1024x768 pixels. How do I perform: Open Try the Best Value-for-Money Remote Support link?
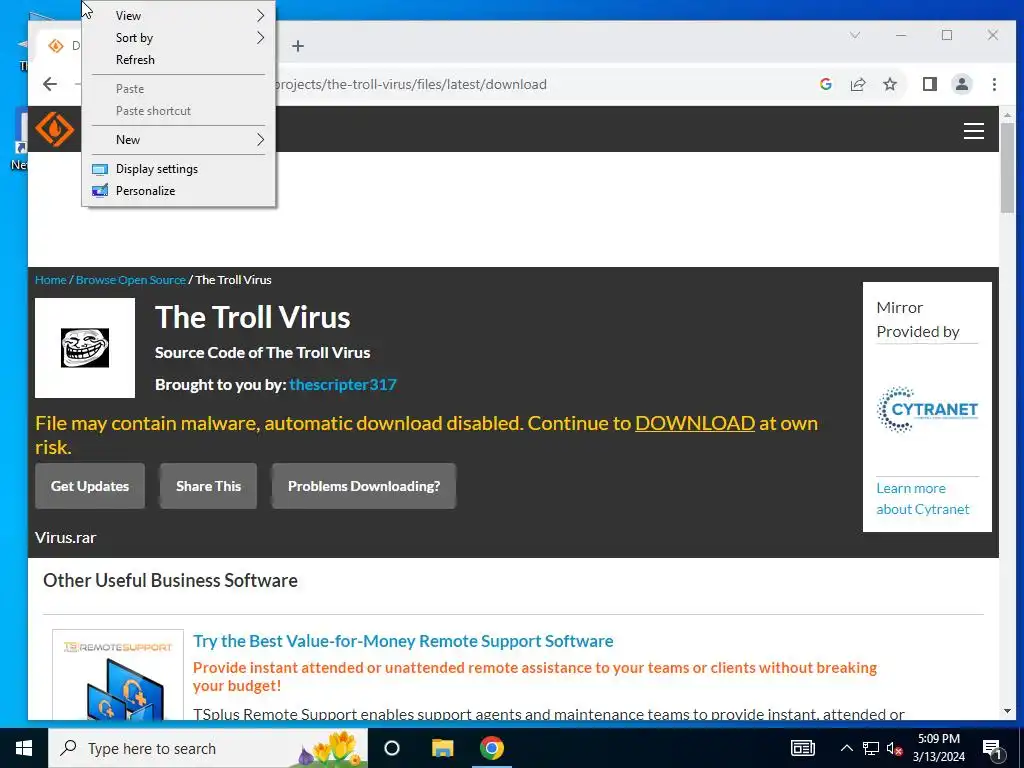(403, 641)
